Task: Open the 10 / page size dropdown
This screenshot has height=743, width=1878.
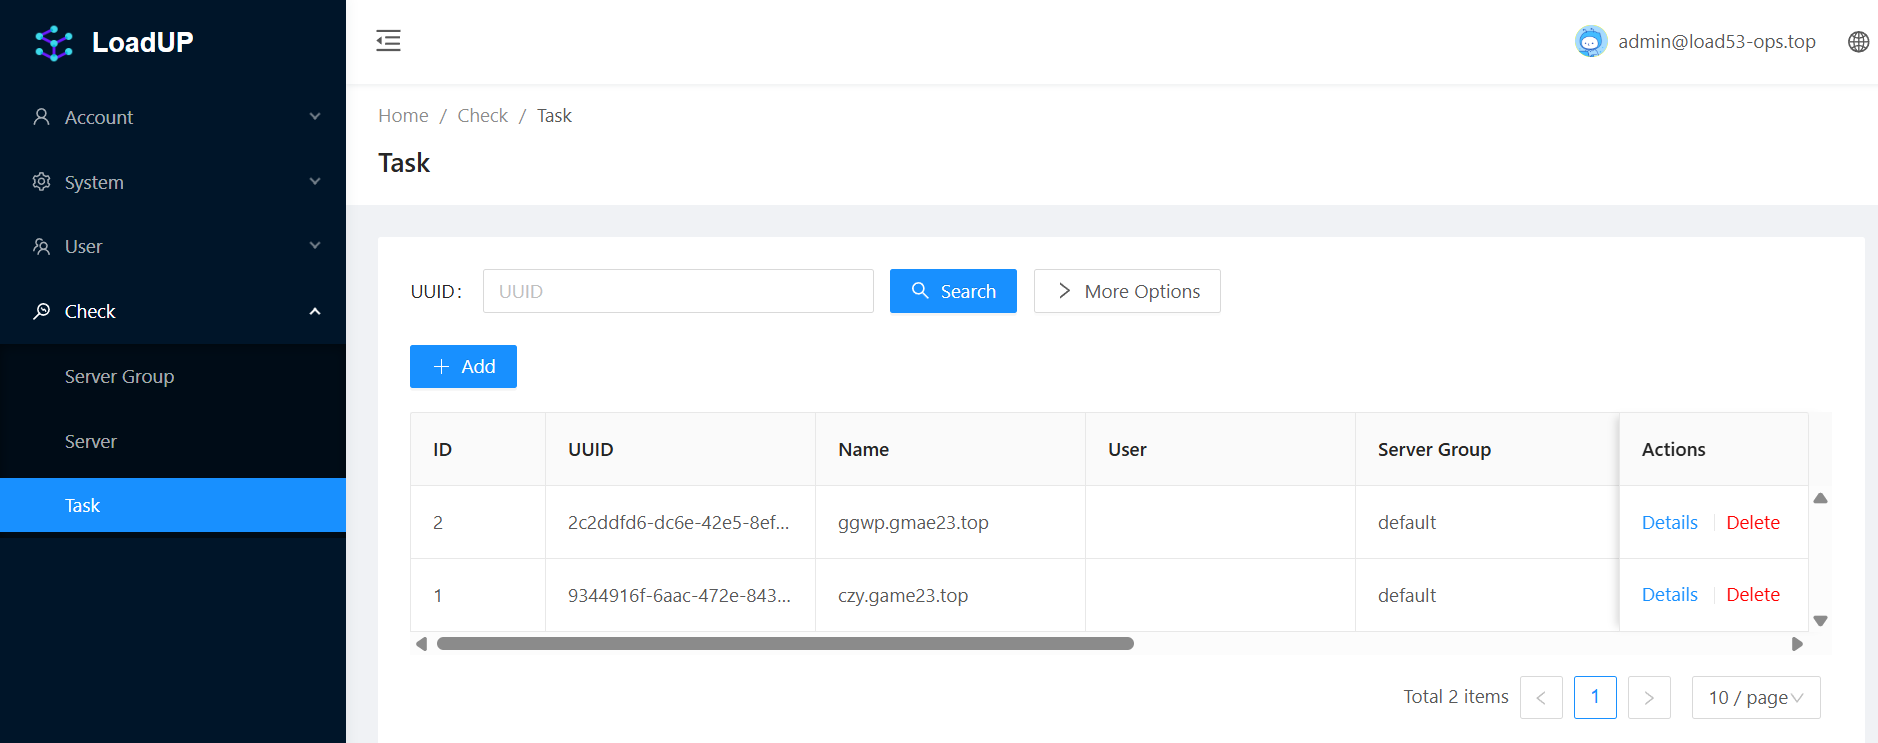Action: 1755,698
